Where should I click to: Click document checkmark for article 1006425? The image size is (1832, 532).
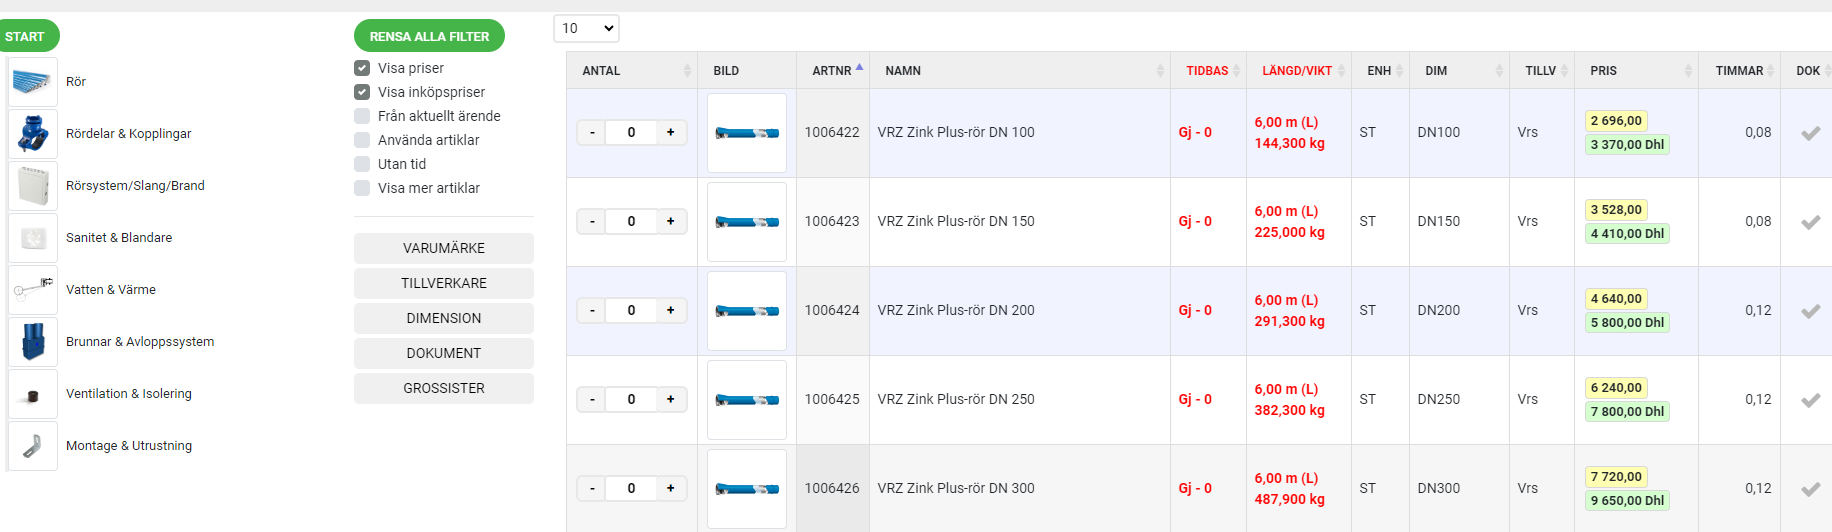pos(1810,400)
